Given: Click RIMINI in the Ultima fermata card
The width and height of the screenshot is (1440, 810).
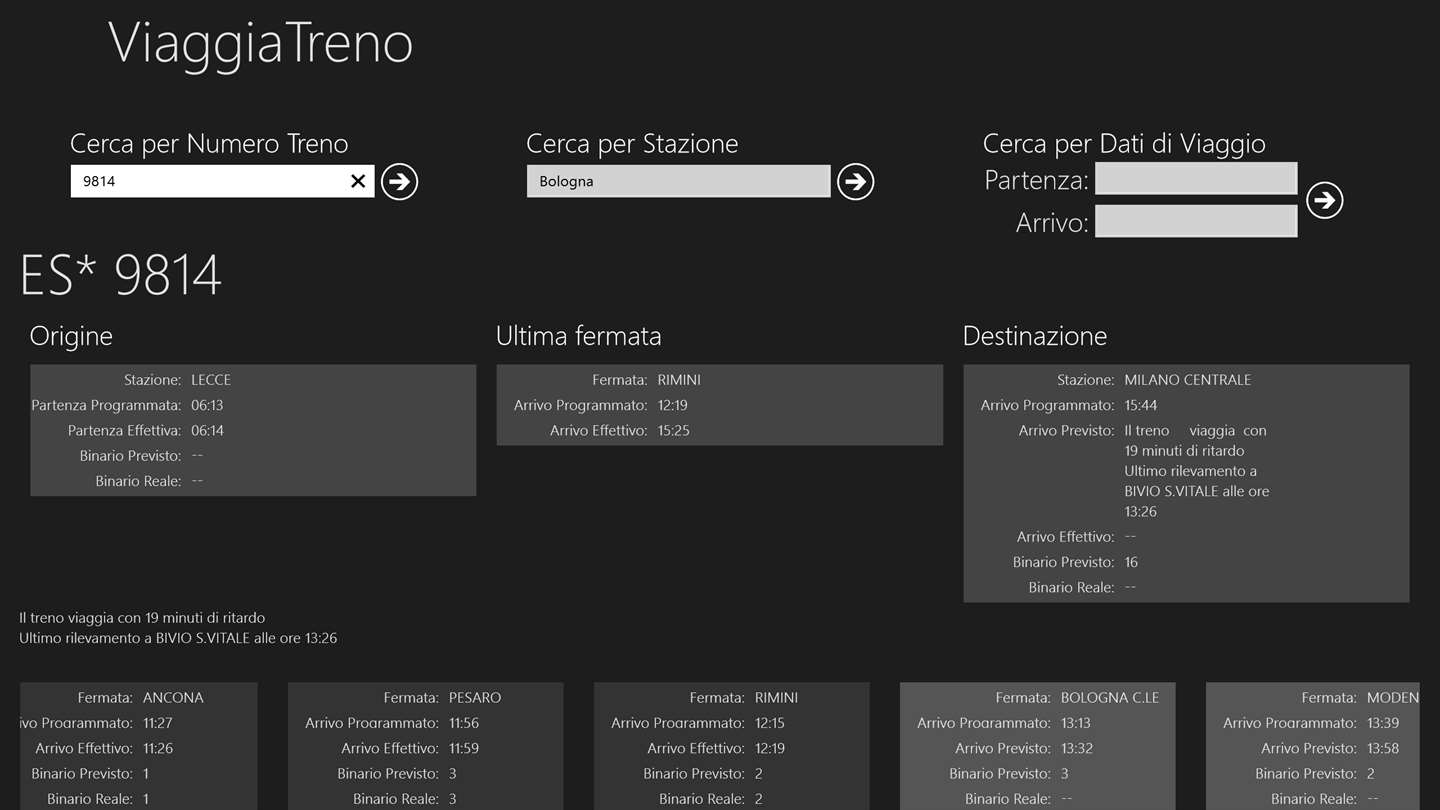Looking at the screenshot, I should [x=679, y=380].
